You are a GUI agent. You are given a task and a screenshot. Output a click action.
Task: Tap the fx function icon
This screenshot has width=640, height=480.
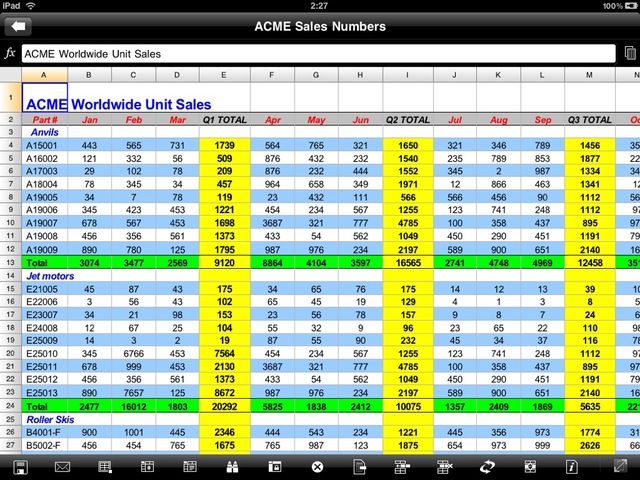(x=10, y=53)
